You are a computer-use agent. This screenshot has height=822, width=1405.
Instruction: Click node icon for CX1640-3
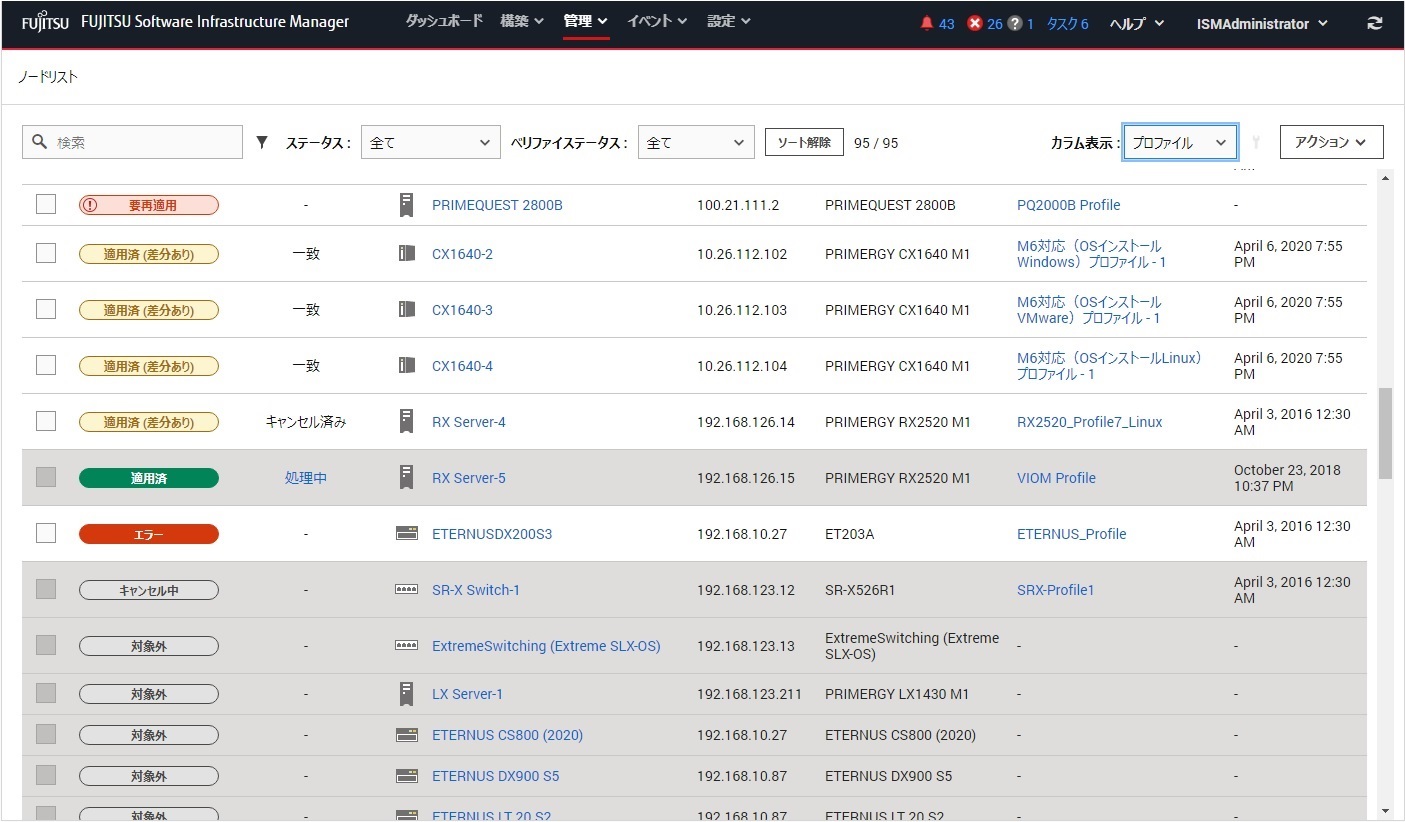click(406, 310)
